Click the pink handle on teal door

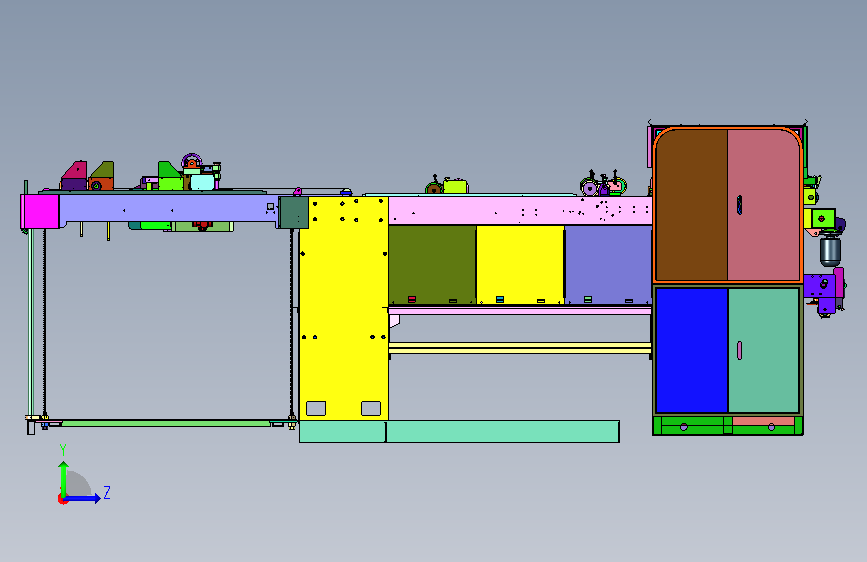click(x=740, y=350)
